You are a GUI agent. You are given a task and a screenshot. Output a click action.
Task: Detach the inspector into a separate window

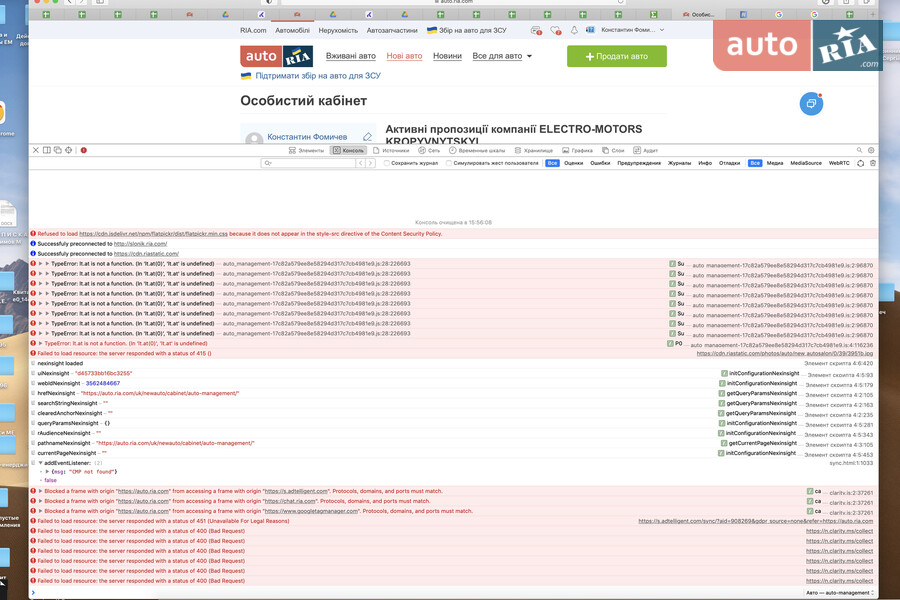point(57,150)
